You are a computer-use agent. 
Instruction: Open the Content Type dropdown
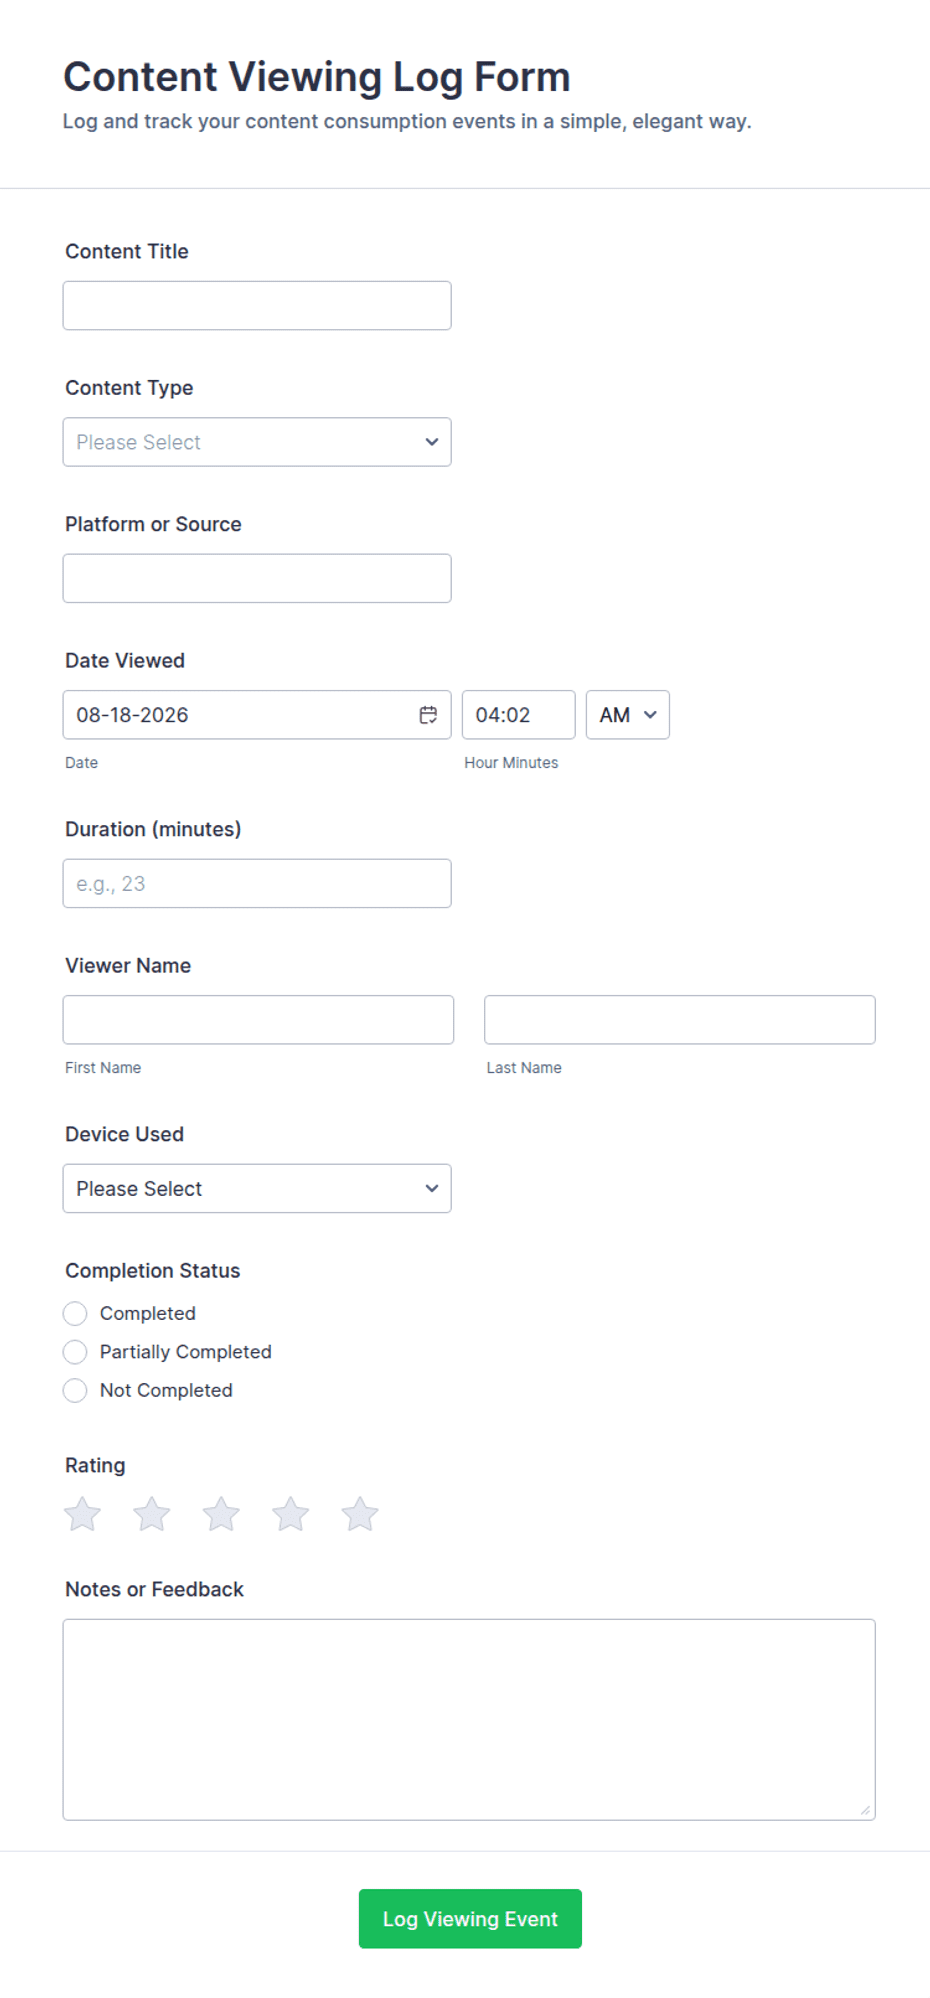257,442
